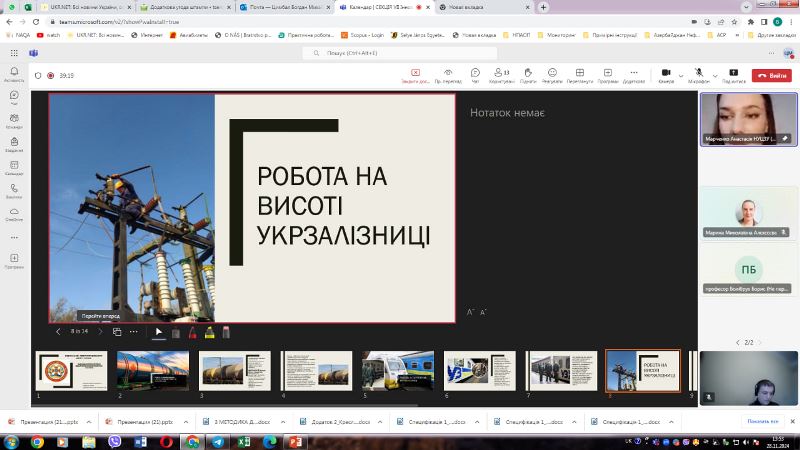Screen dimensions: 800x450
Task: Open Calls in the Teams sidebar
Action: (x=14, y=191)
